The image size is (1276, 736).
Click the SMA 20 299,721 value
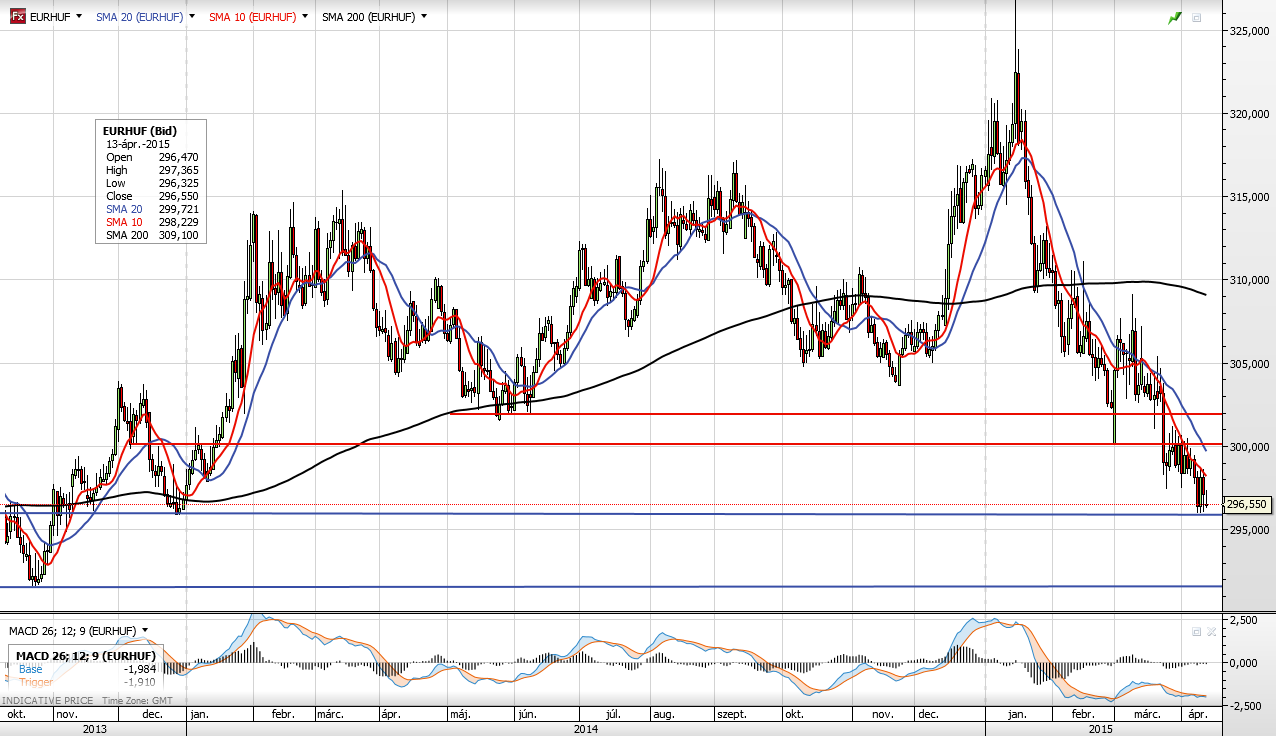click(177, 209)
